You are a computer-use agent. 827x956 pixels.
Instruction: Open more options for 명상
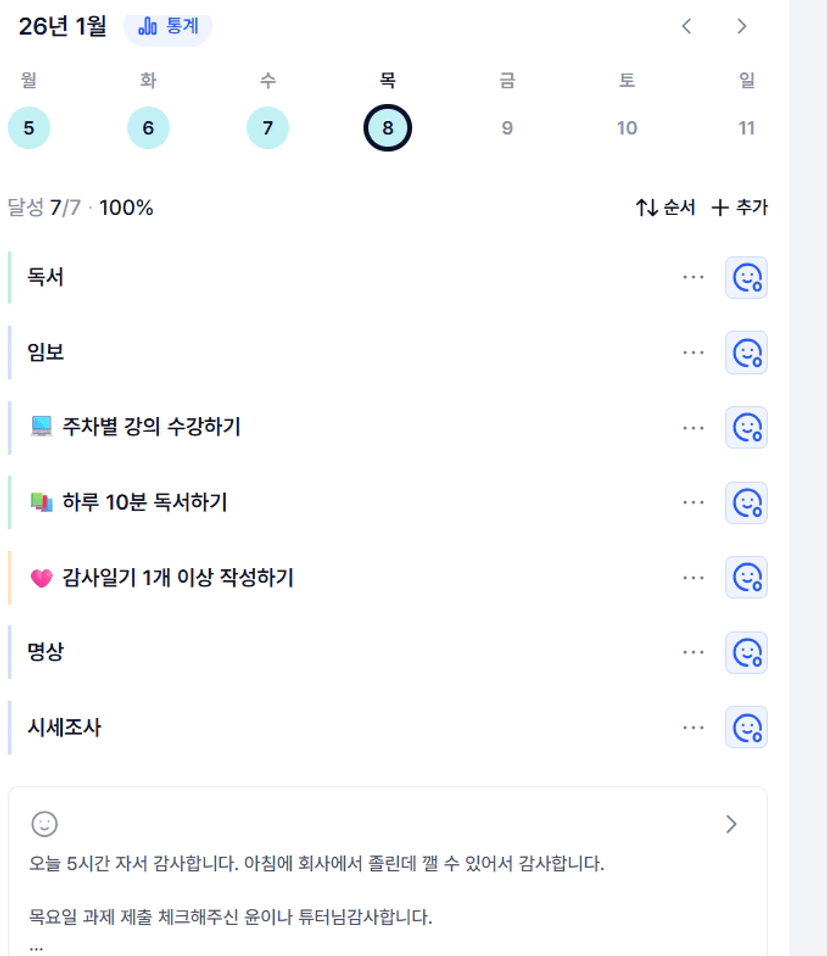click(693, 652)
